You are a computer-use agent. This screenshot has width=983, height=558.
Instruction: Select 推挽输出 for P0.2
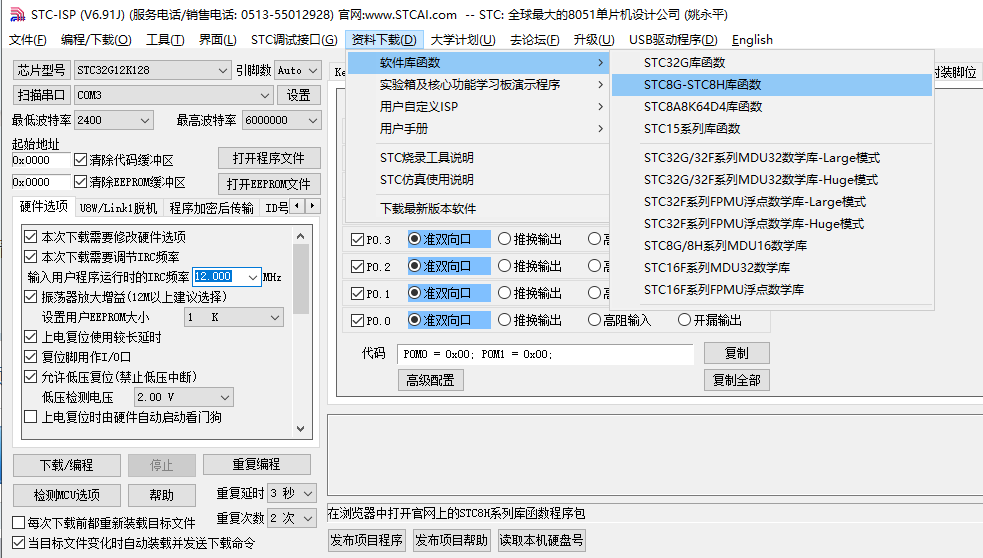click(x=505, y=266)
